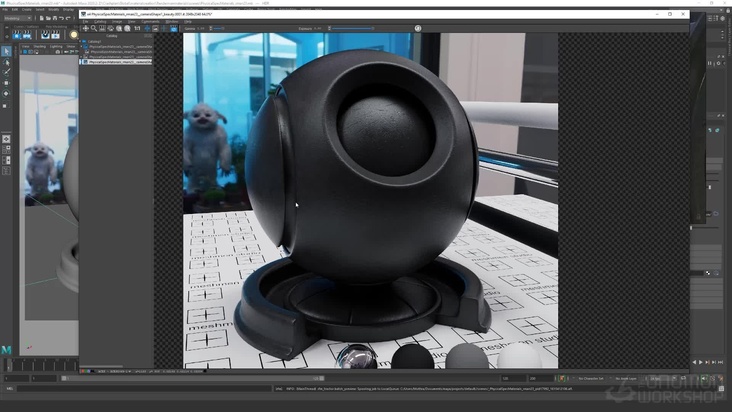This screenshot has height=412, width=732.
Task: Adjust the Exposure slider in viewer toolbar
Action: (352, 28)
